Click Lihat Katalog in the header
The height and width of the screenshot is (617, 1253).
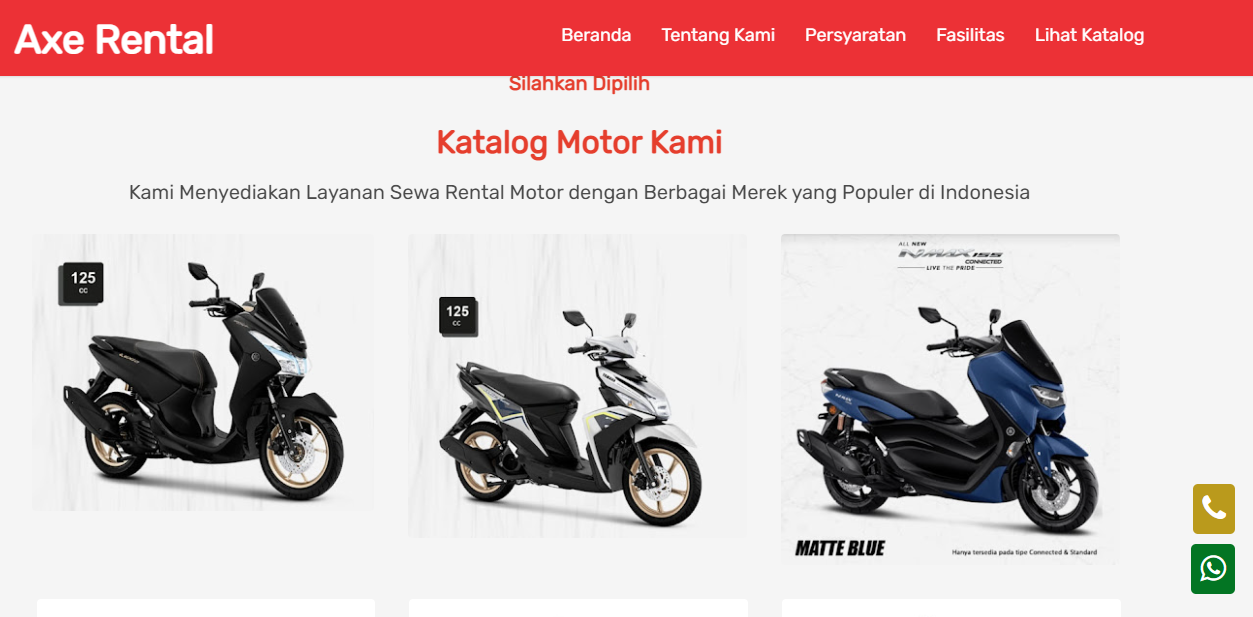(x=1089, y=35)
